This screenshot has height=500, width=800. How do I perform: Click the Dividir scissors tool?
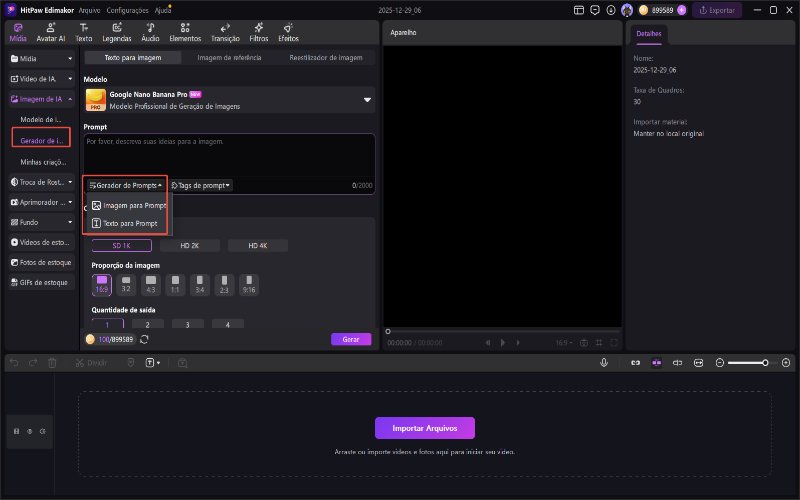point(91,363)
